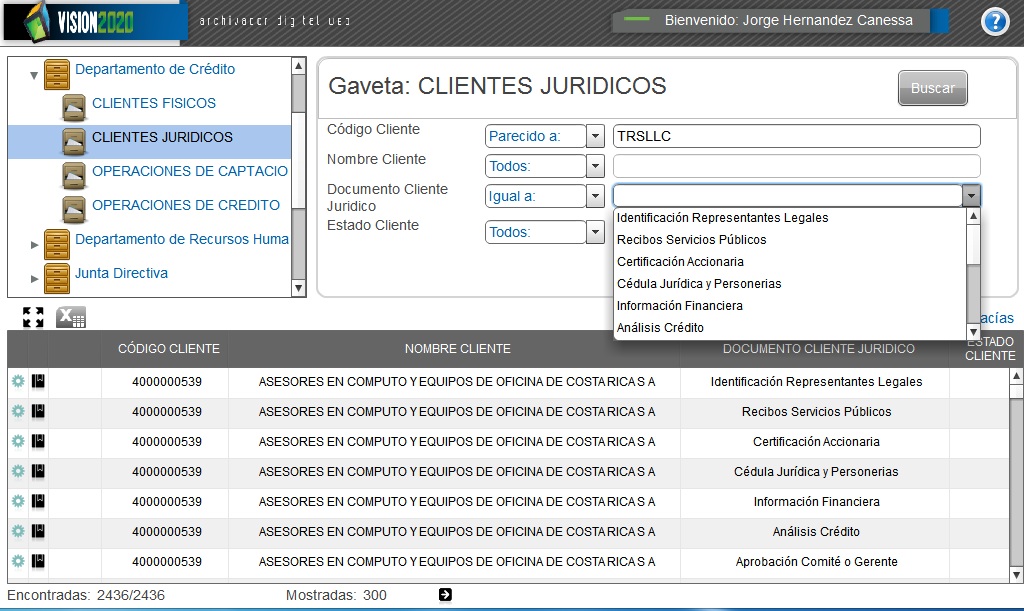Open the help question mark icon

coord(995,22)
